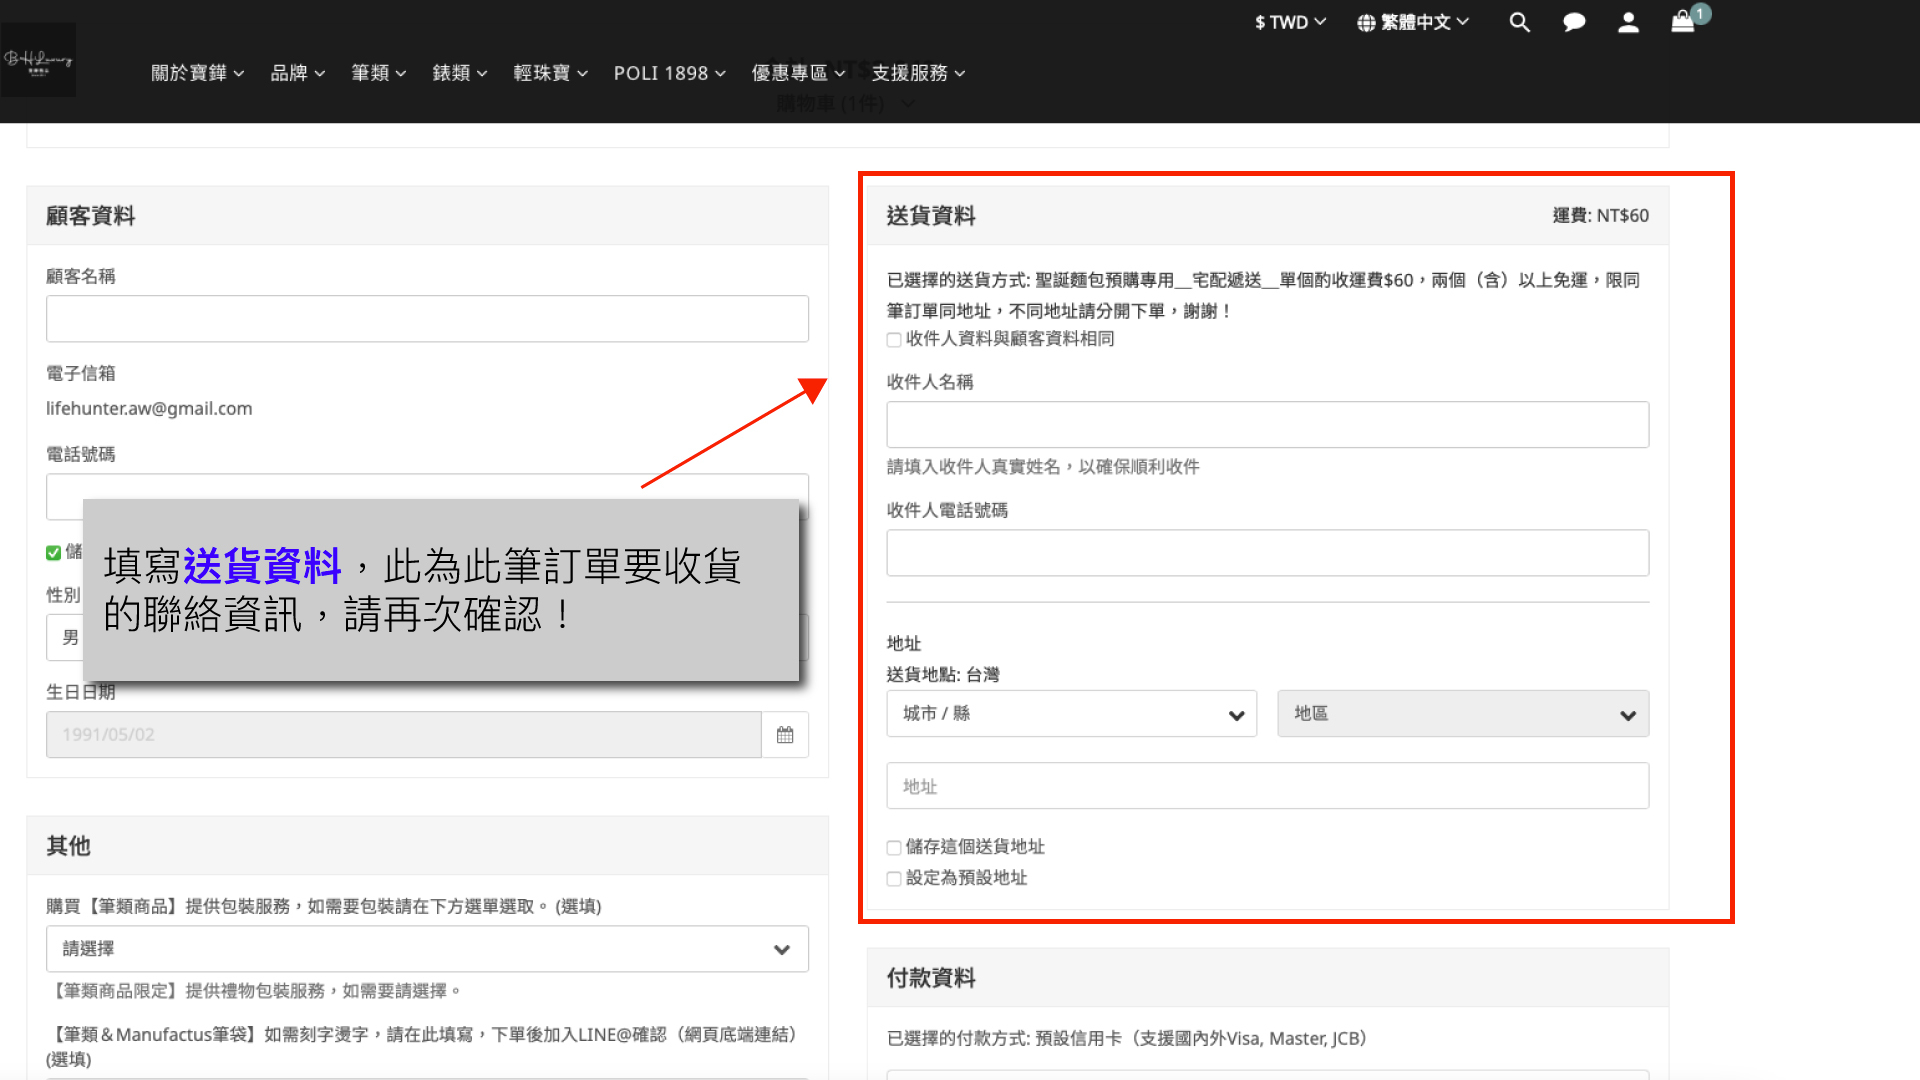Open the user account icon
Viewport: 1920px width, 1080px height.
[x=1628, y=22]
